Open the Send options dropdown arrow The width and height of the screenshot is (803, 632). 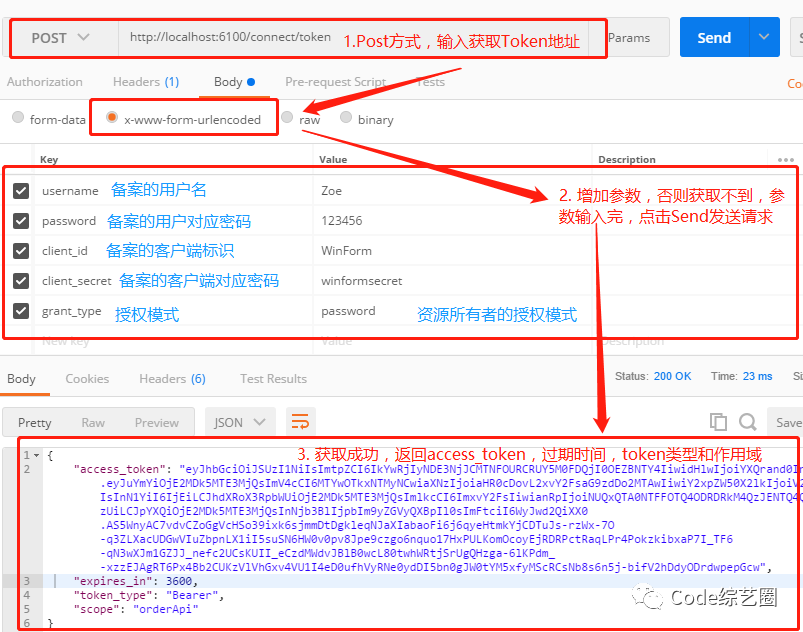764,37
